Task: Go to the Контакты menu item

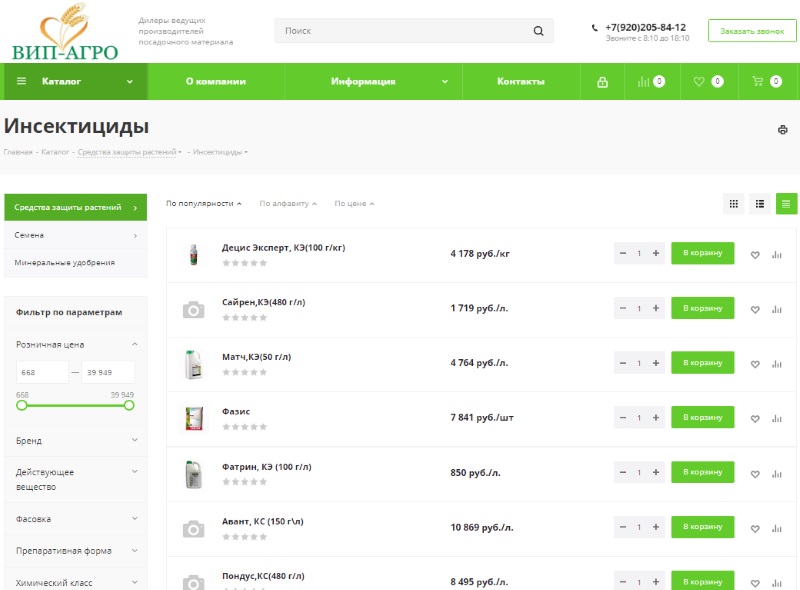Action: click(520, 82)
